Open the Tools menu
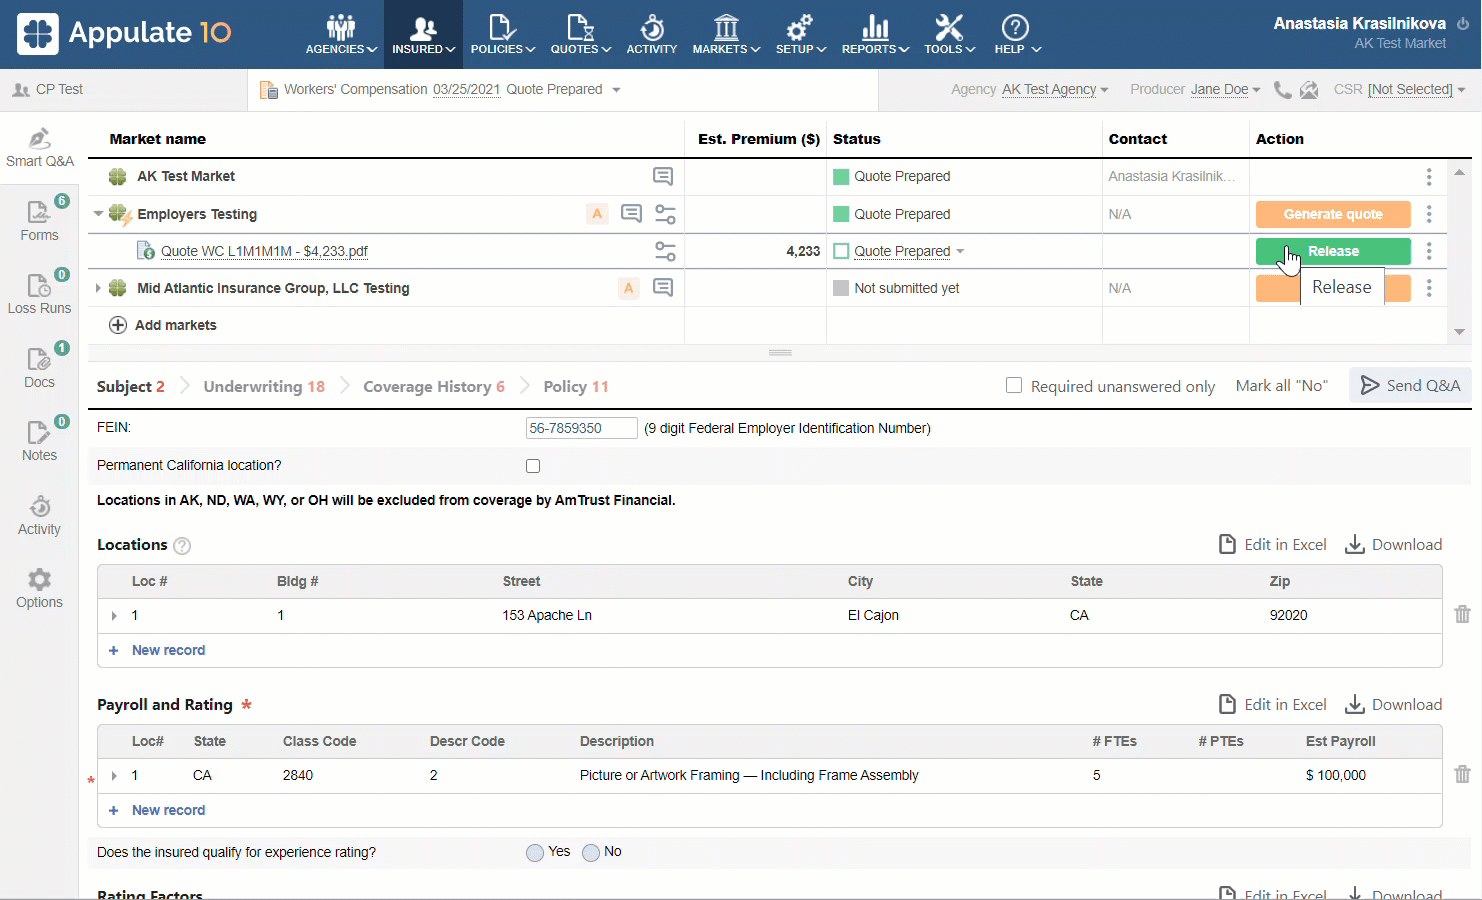 (949, 34)
